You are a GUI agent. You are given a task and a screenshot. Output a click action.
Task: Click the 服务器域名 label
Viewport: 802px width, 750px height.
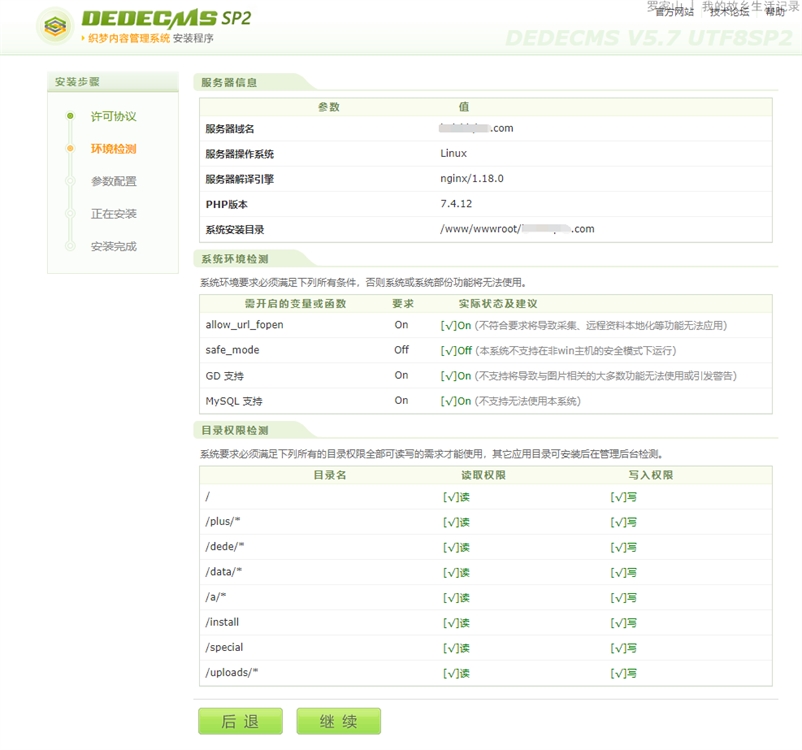tap(230, 129)
